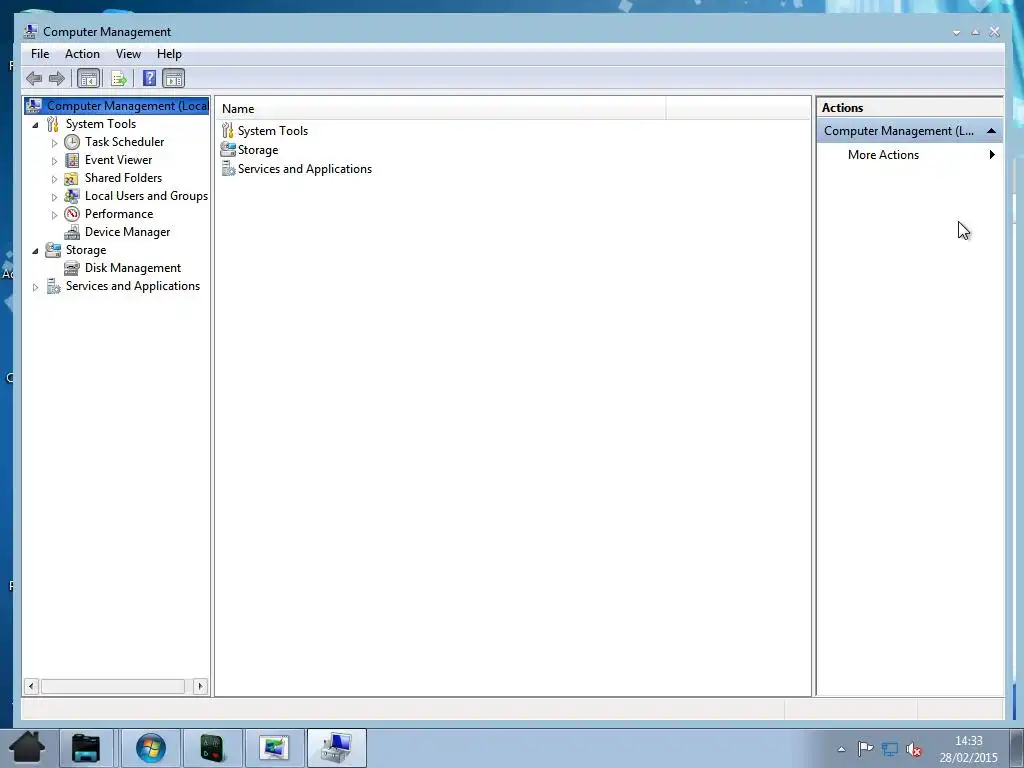Open the monitor picture taskbar icon
The height and width of the screenshot is (768, 1024).
[x=274, y=748]
